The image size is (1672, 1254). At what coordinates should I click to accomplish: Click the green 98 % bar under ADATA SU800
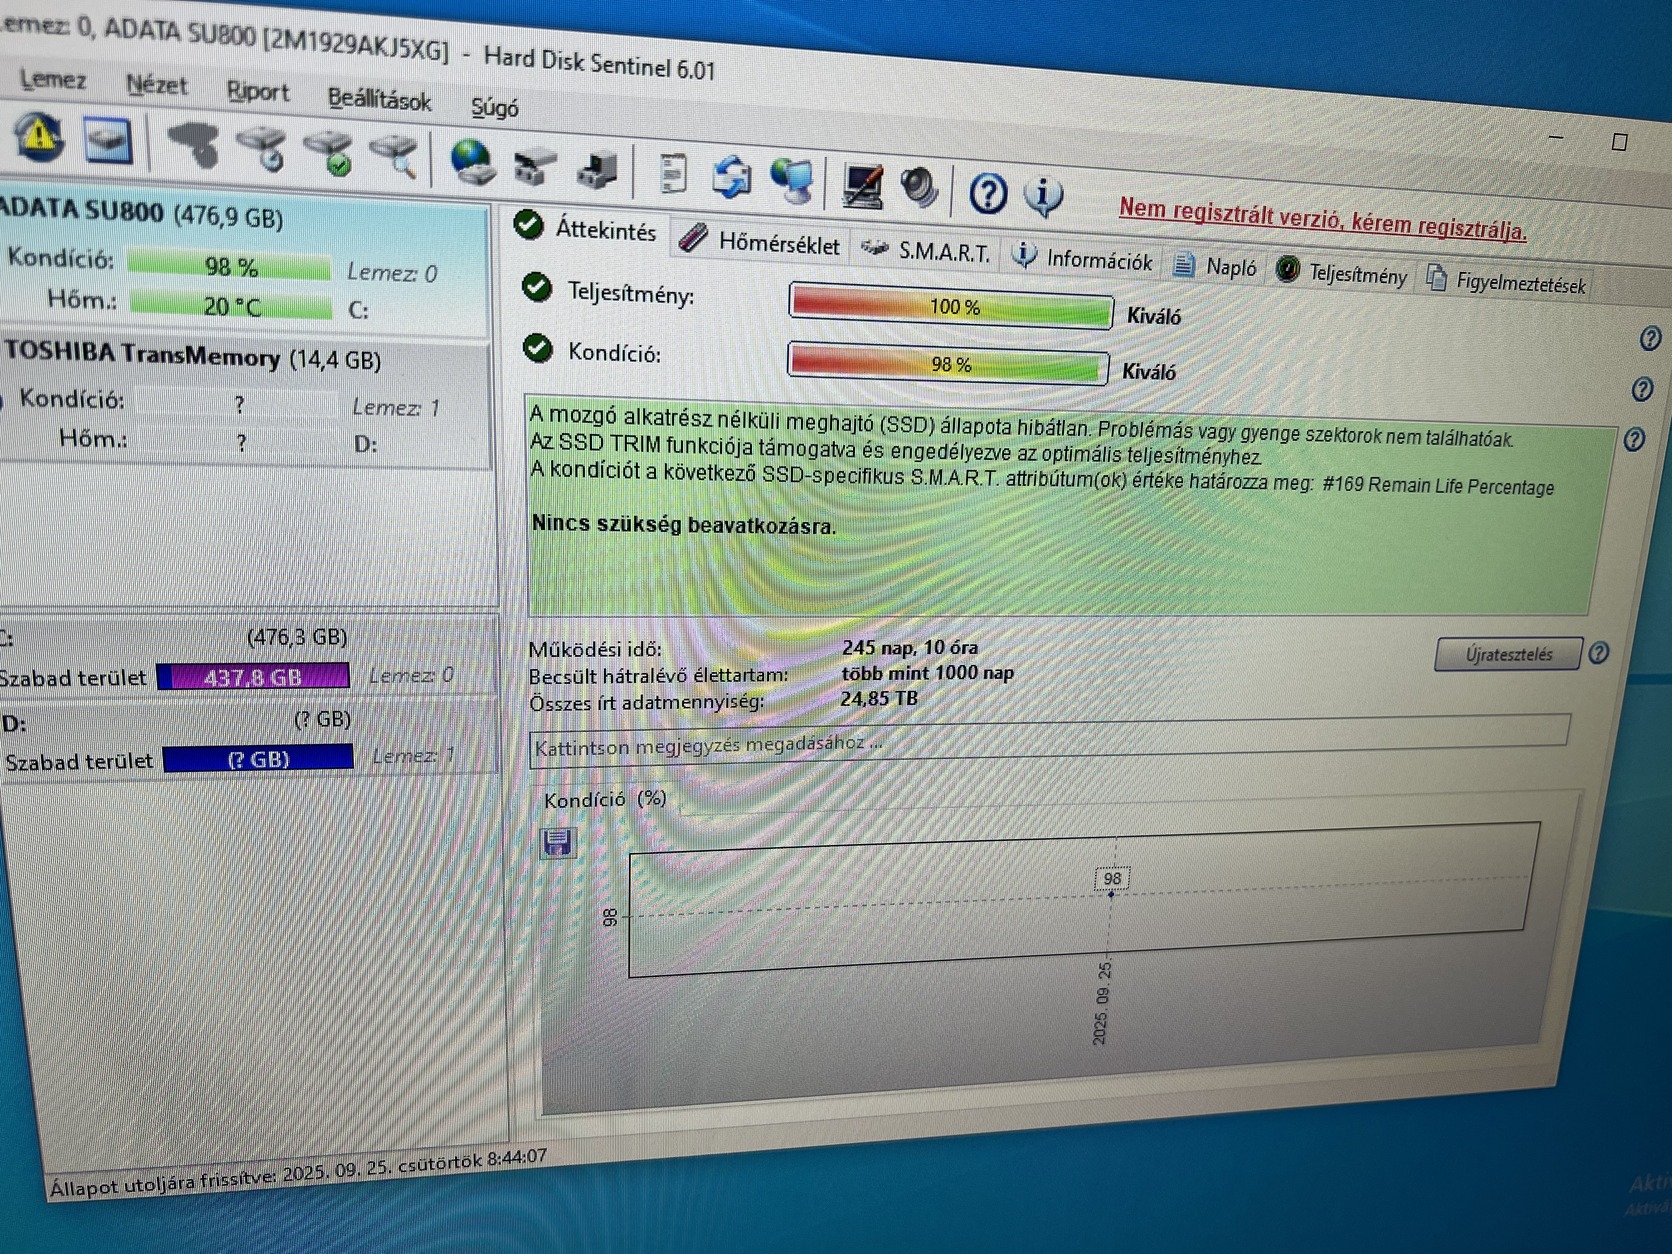[229, 266]
